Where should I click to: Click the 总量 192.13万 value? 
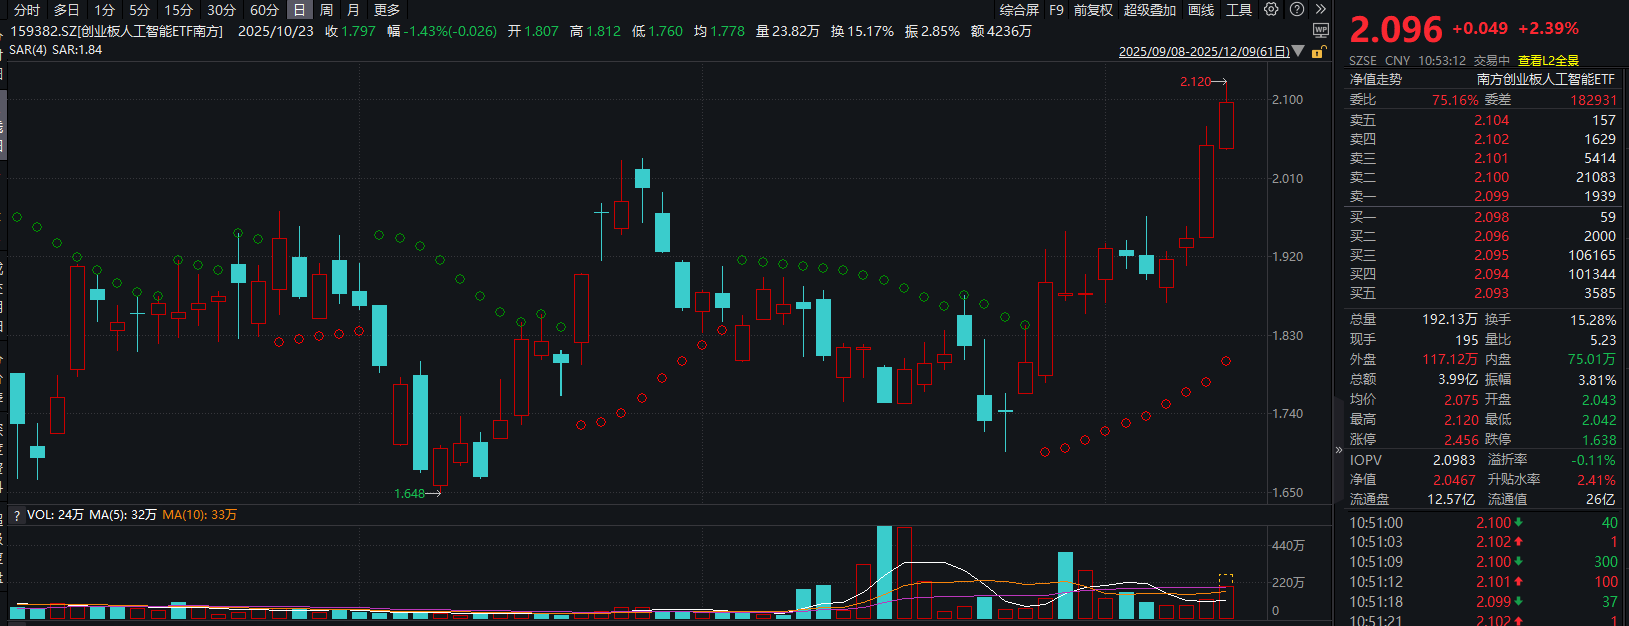coord(1450,320)
